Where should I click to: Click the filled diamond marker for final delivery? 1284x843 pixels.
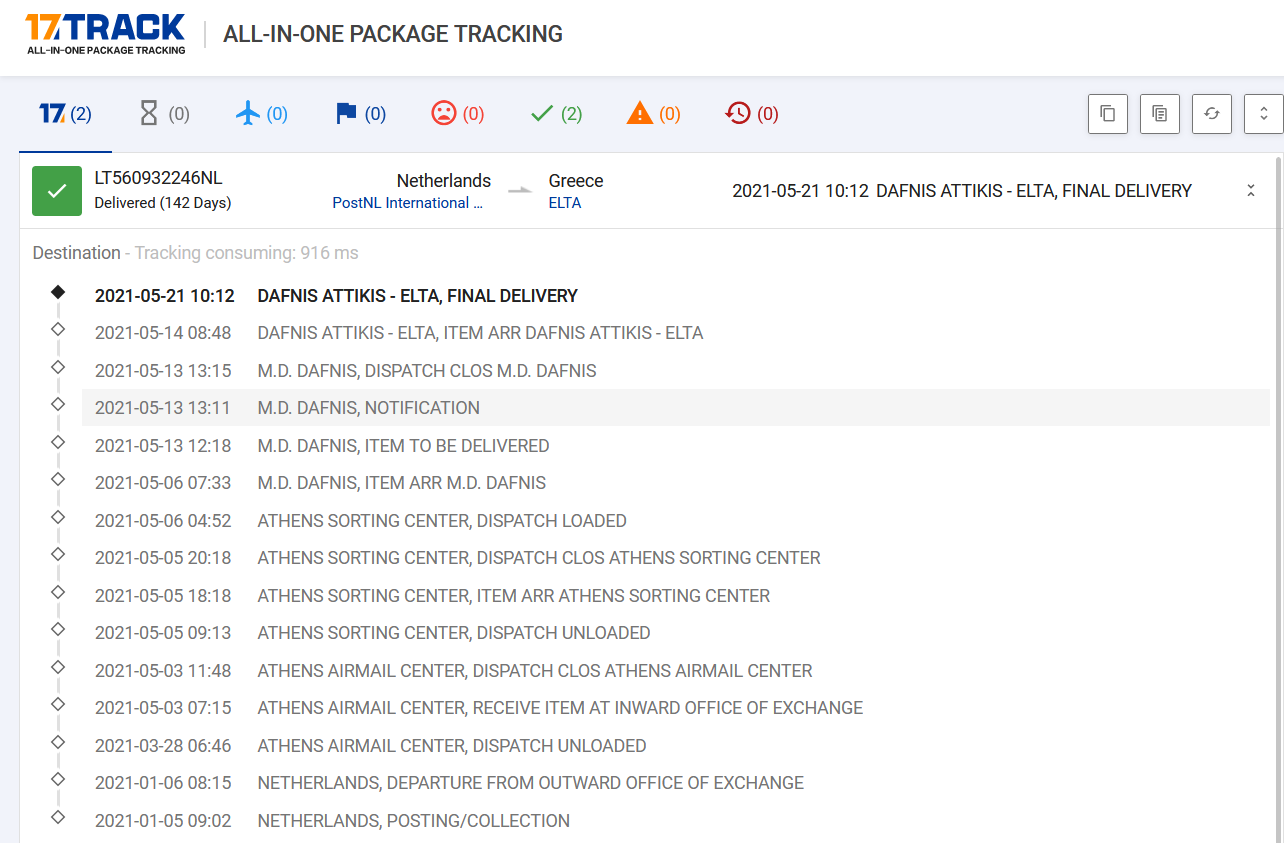point(58,292)
